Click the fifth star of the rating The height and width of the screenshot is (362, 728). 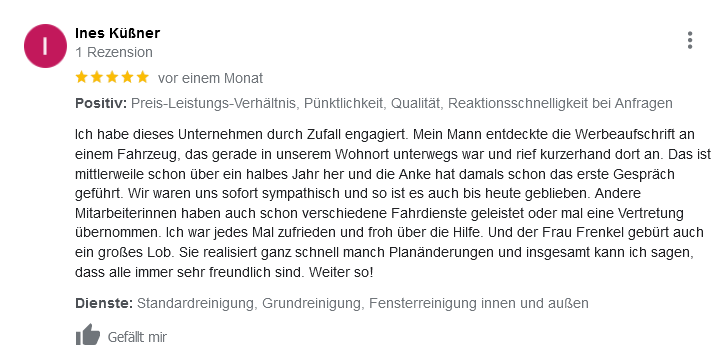143,77
